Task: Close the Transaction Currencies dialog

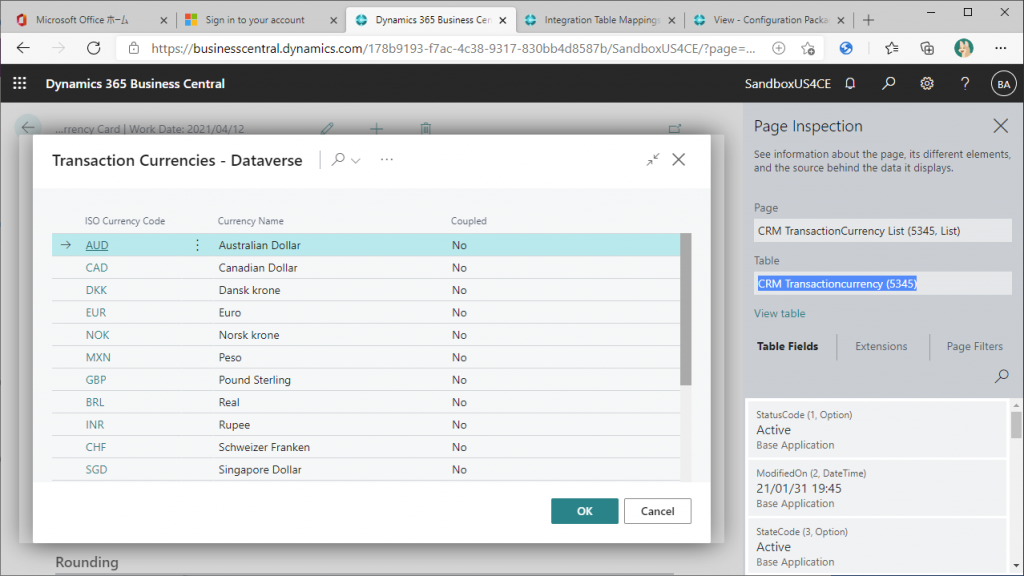Action: coord(679,159)
